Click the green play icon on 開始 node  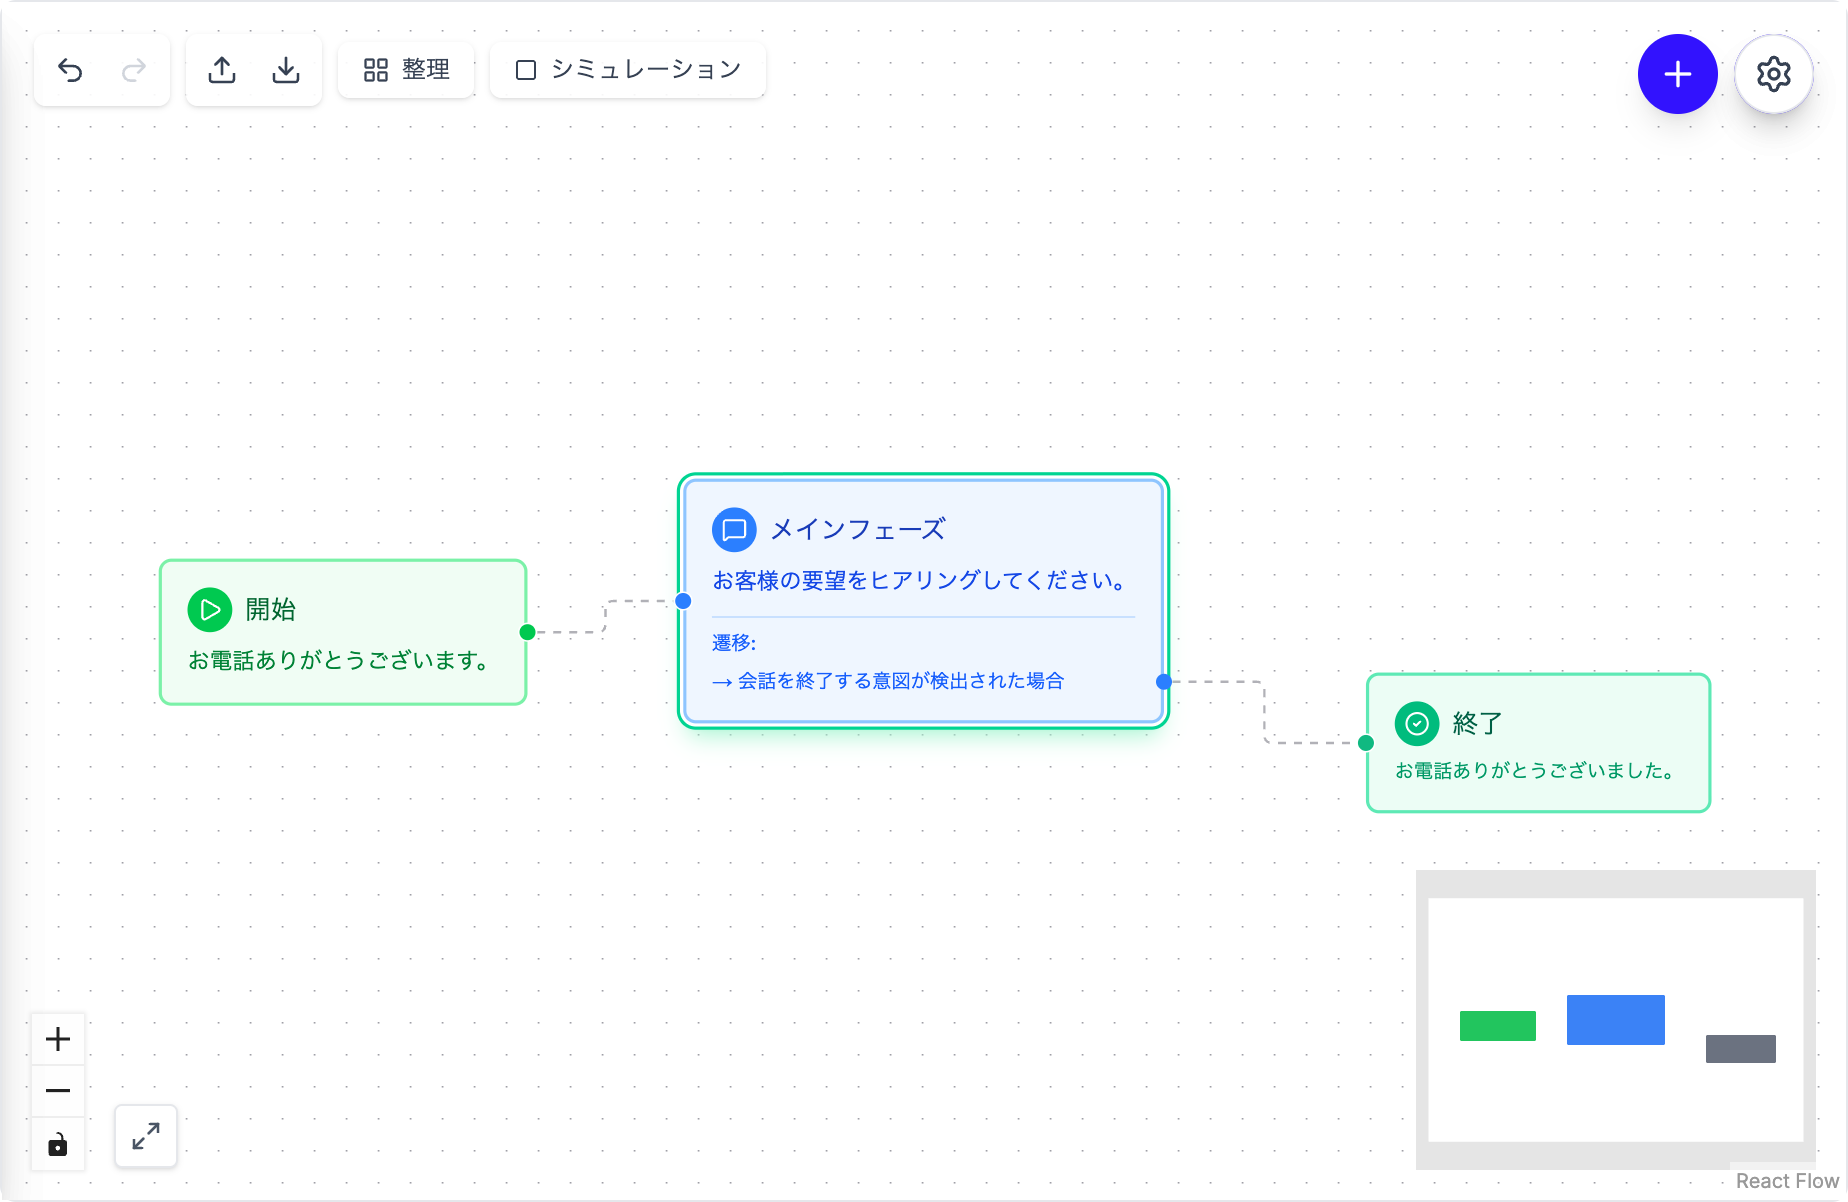point(210,609)
